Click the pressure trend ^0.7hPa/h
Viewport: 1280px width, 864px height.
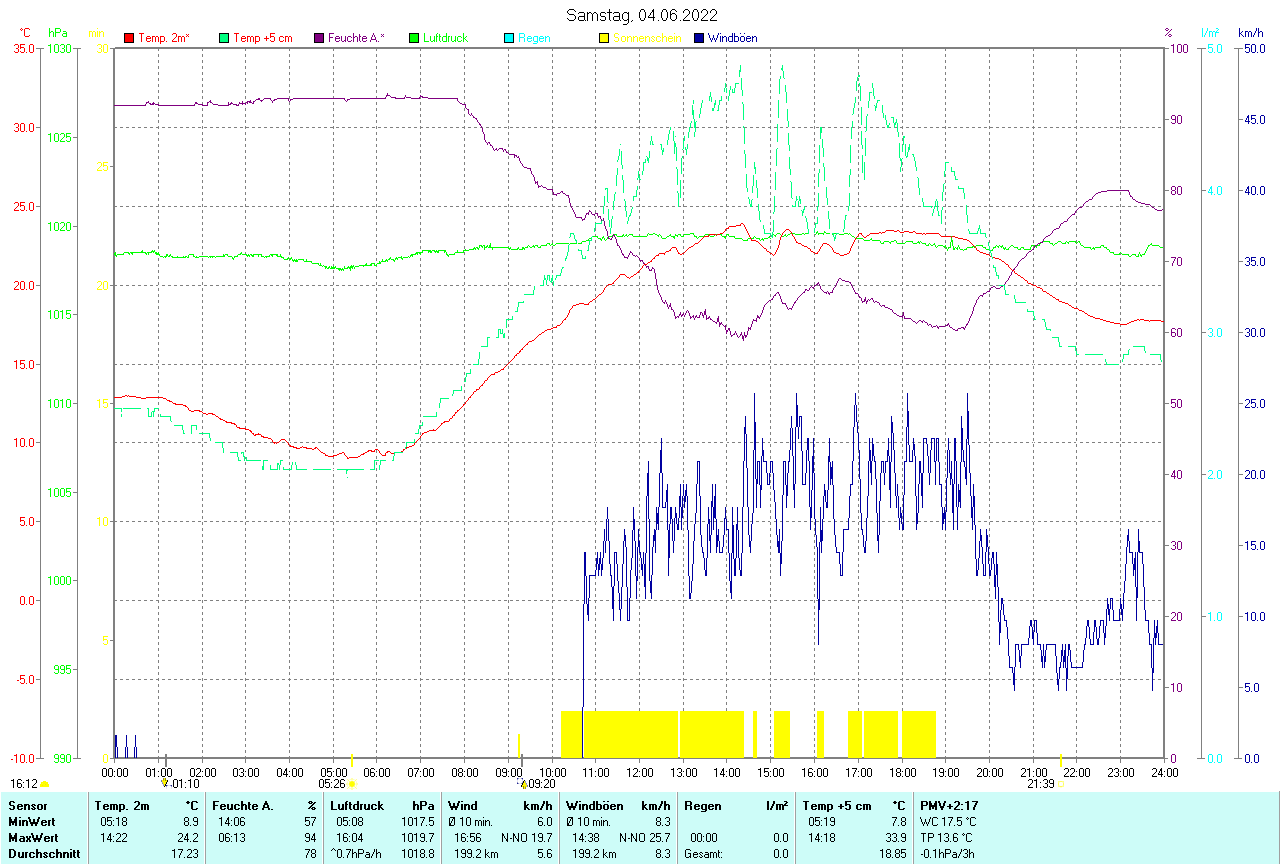(356, 854)
